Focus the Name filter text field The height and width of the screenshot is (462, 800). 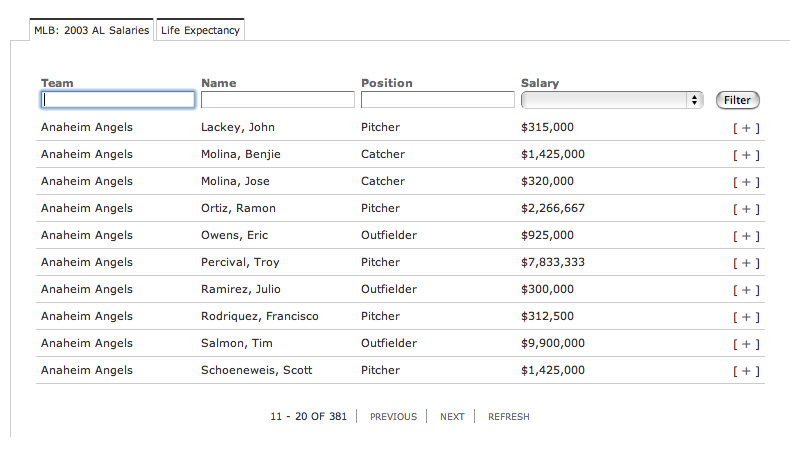(278, 99)
